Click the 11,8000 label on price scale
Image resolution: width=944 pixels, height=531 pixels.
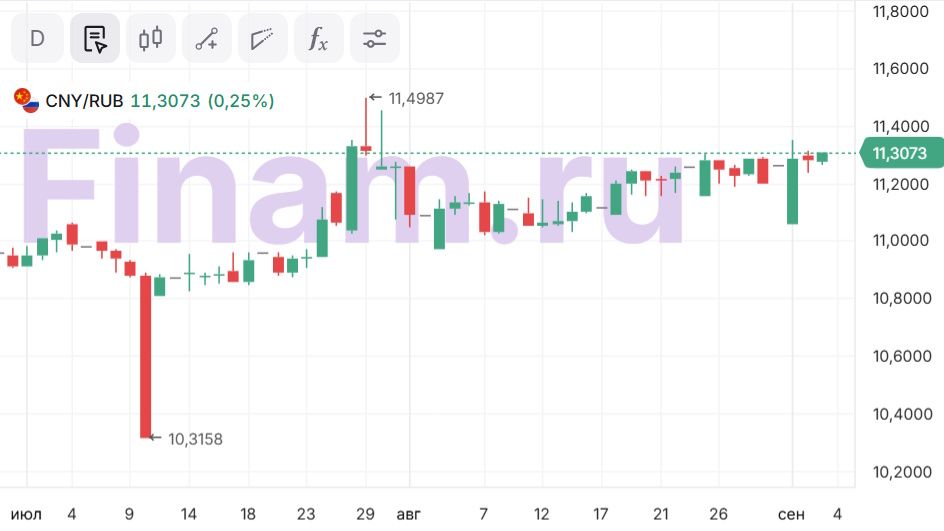point(899,12)
